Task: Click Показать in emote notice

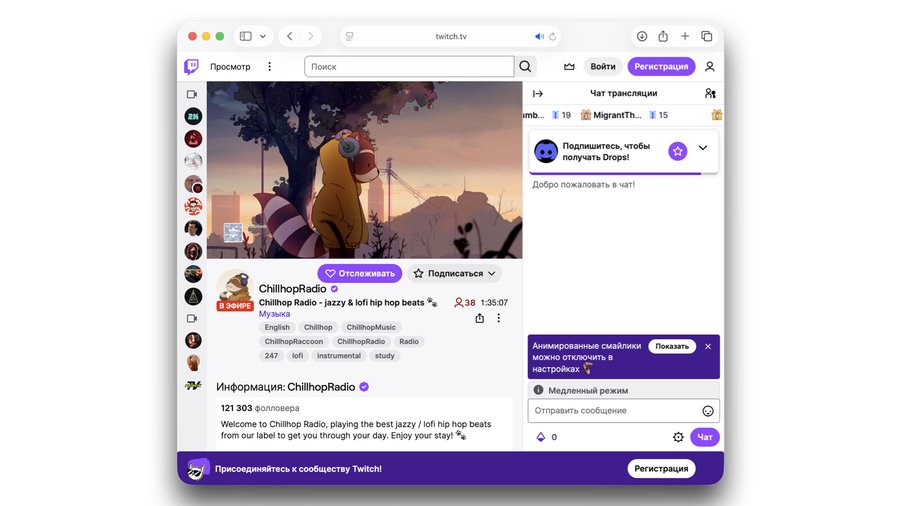Action: click(x=672, y=347)
